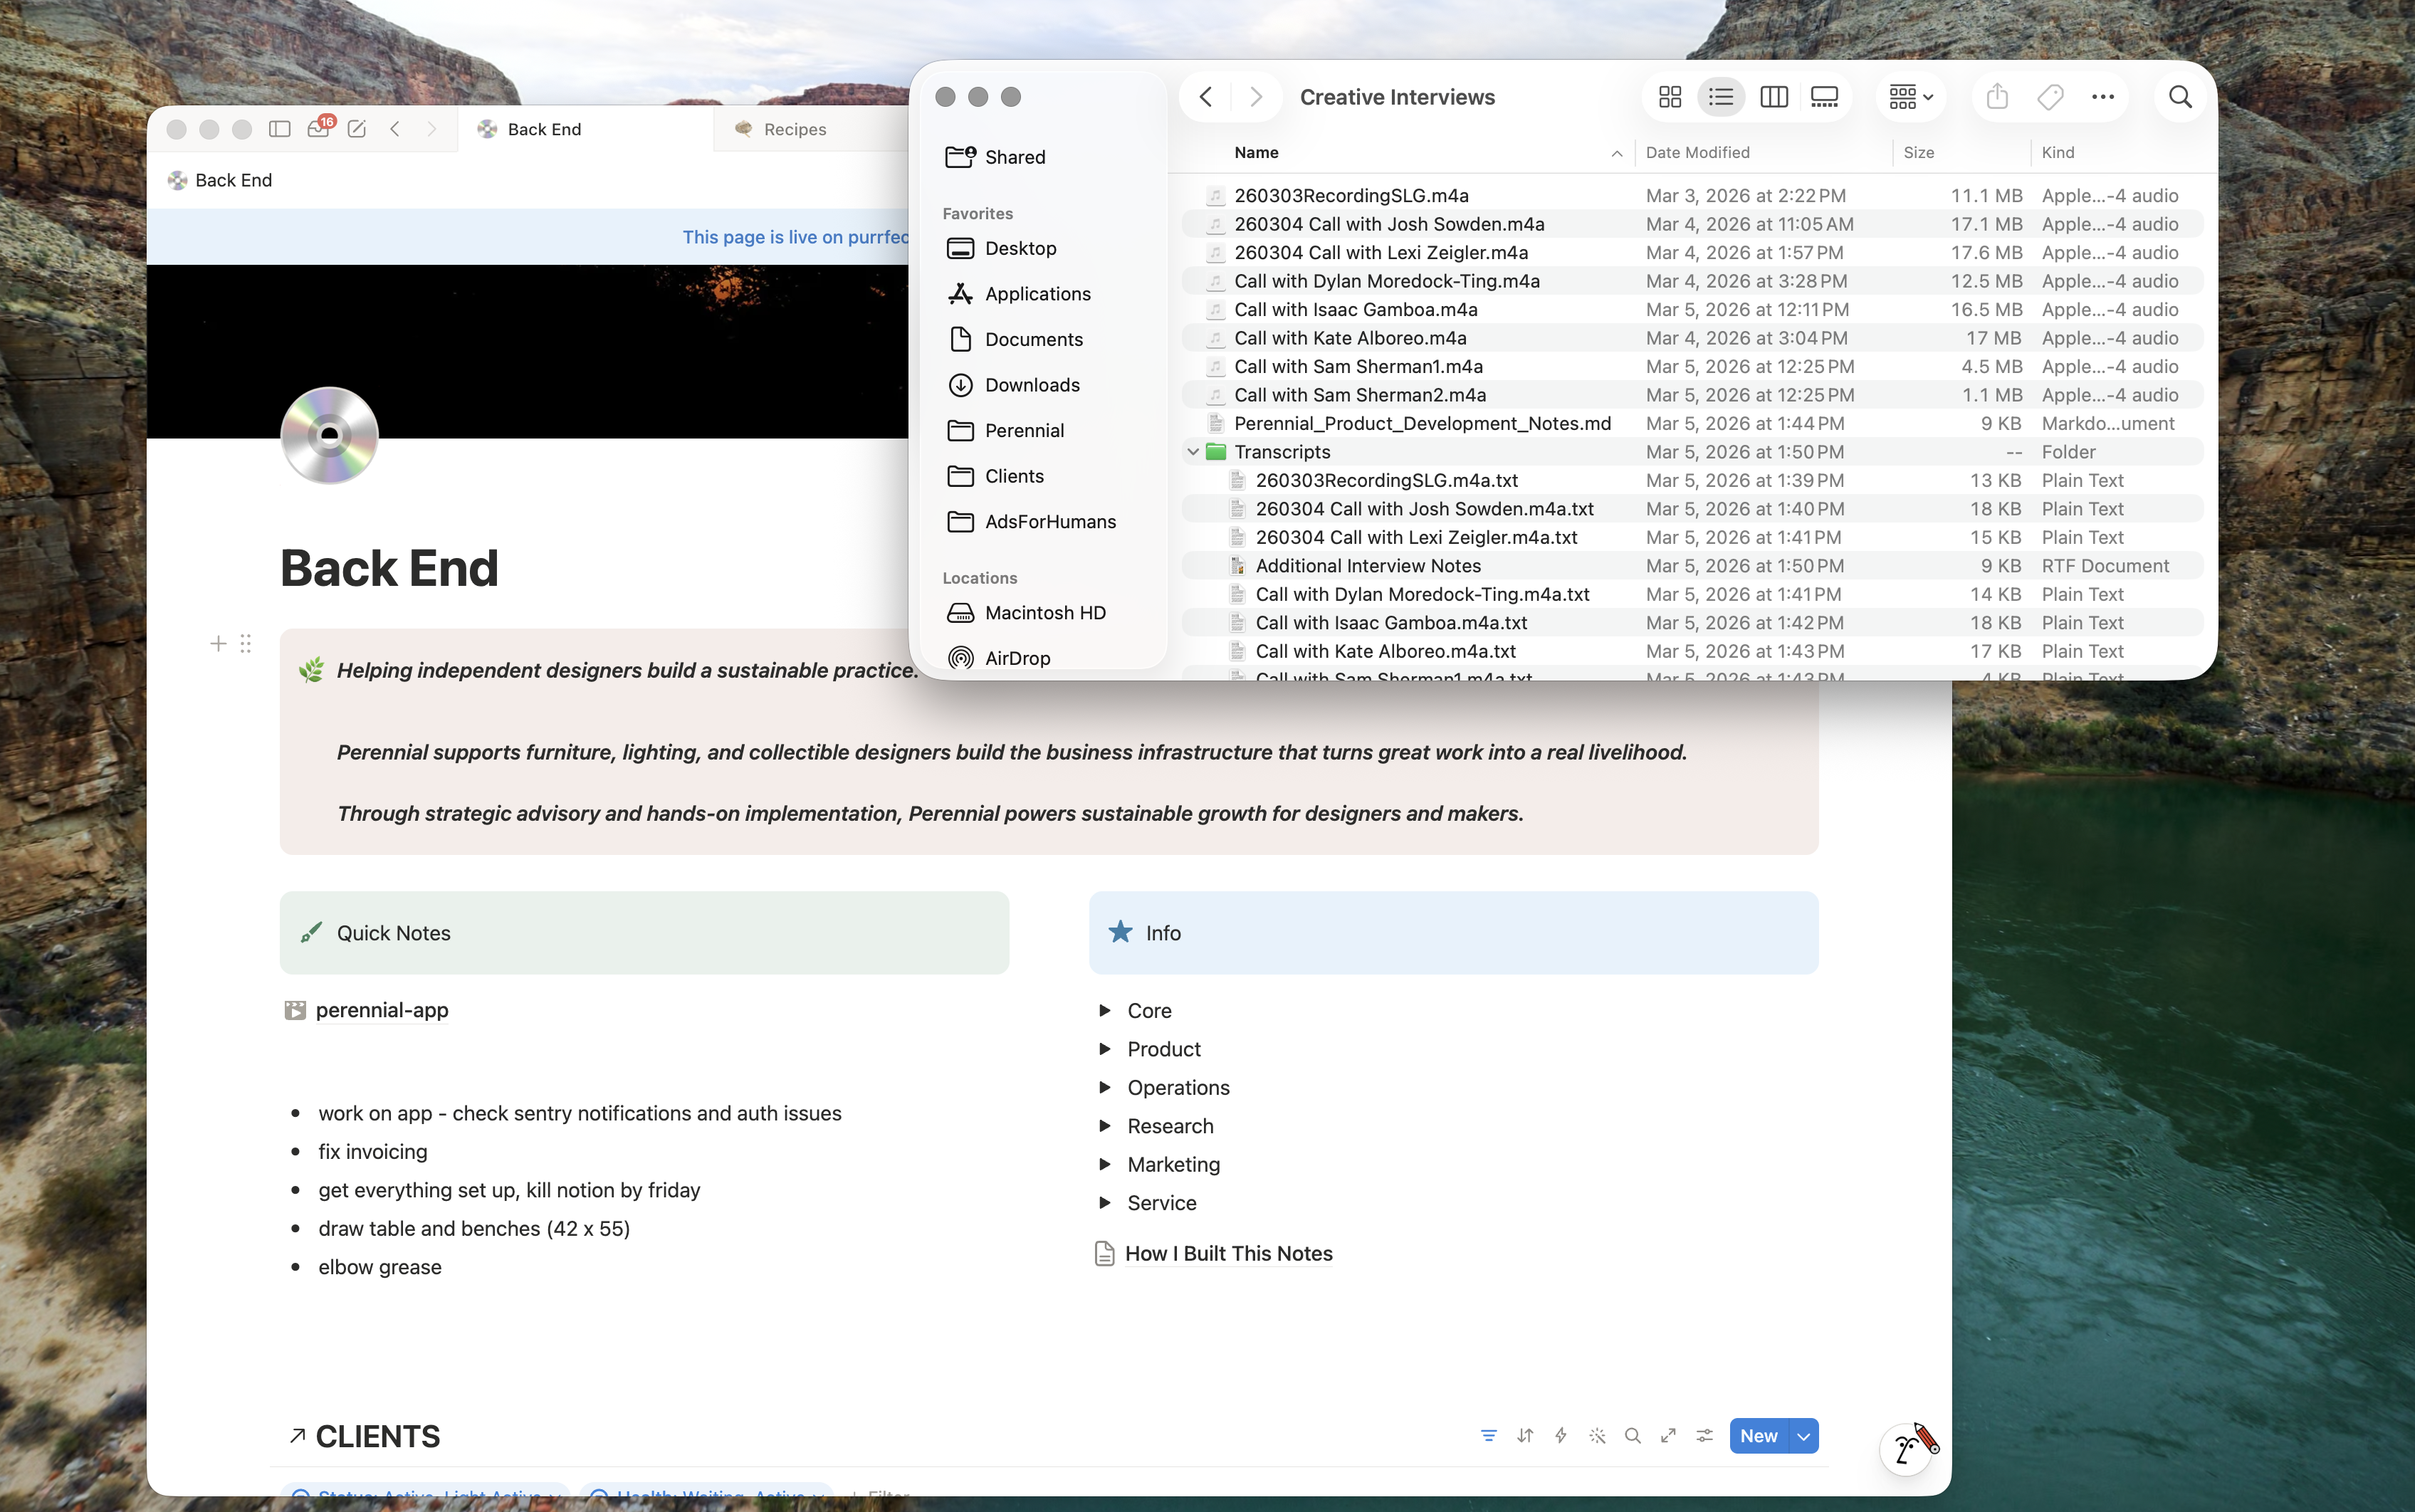Click the Back End breadcrumb

[x=220, y=180]
